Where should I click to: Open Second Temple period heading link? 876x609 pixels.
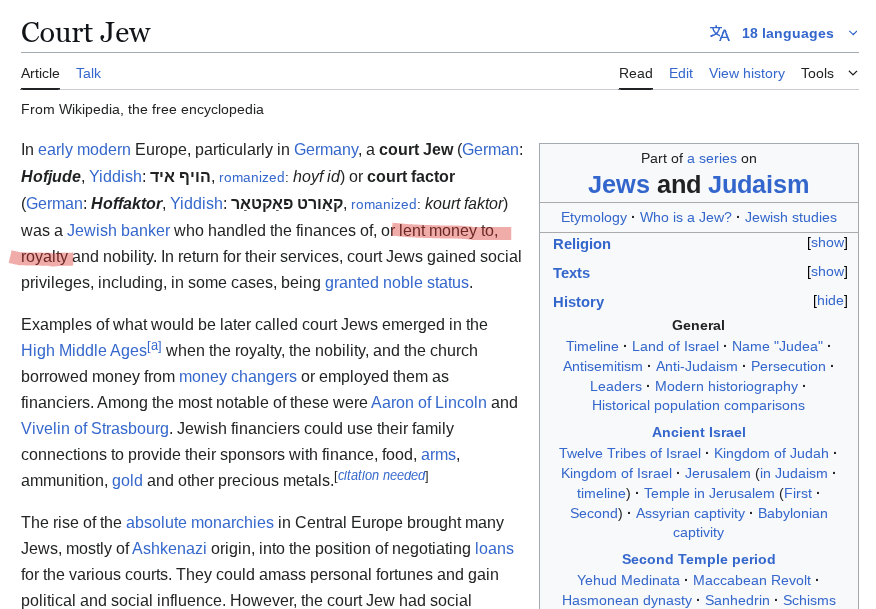698,559
